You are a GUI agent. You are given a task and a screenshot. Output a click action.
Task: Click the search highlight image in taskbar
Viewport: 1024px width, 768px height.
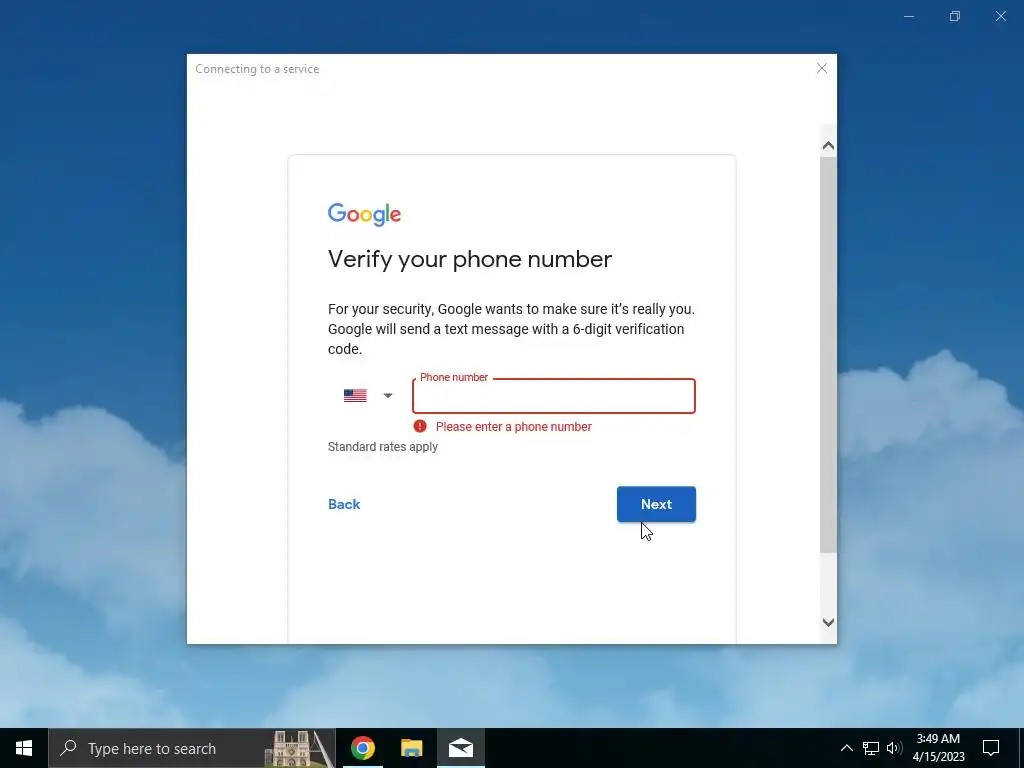(x=300, y=748)
